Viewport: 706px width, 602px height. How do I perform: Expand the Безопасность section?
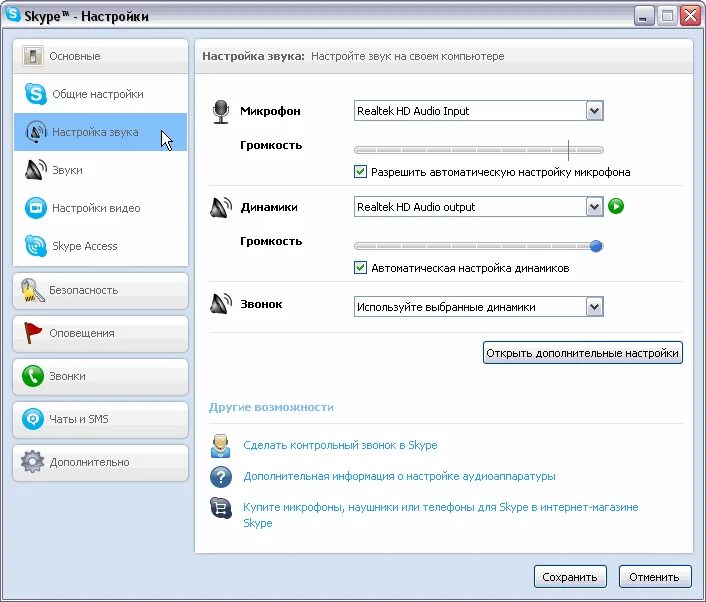pos(100,290)
